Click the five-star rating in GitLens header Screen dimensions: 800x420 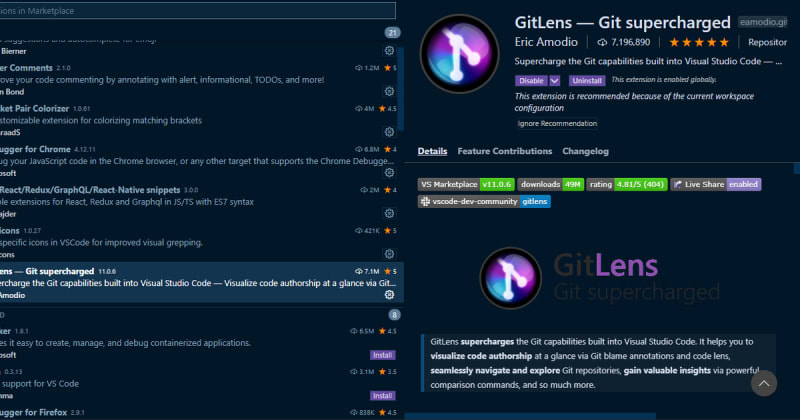tap(700, 43)
